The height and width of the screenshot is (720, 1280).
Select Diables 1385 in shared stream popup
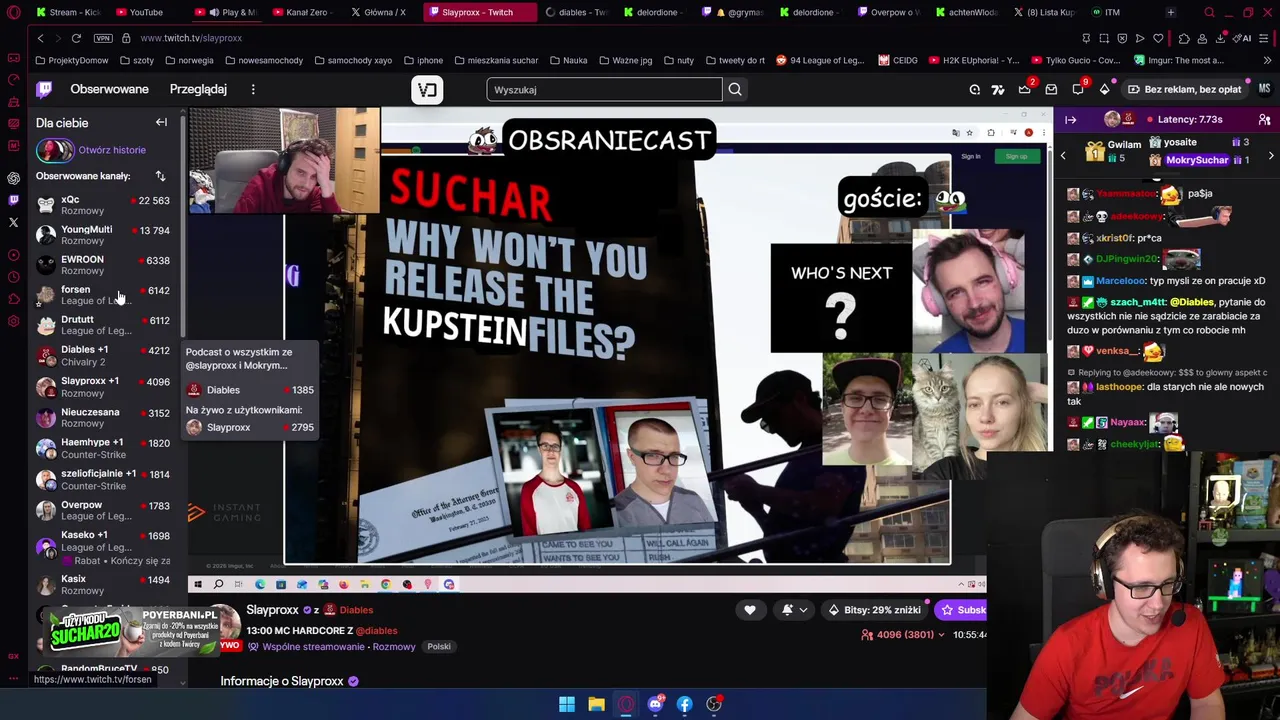tap(250, 390)
